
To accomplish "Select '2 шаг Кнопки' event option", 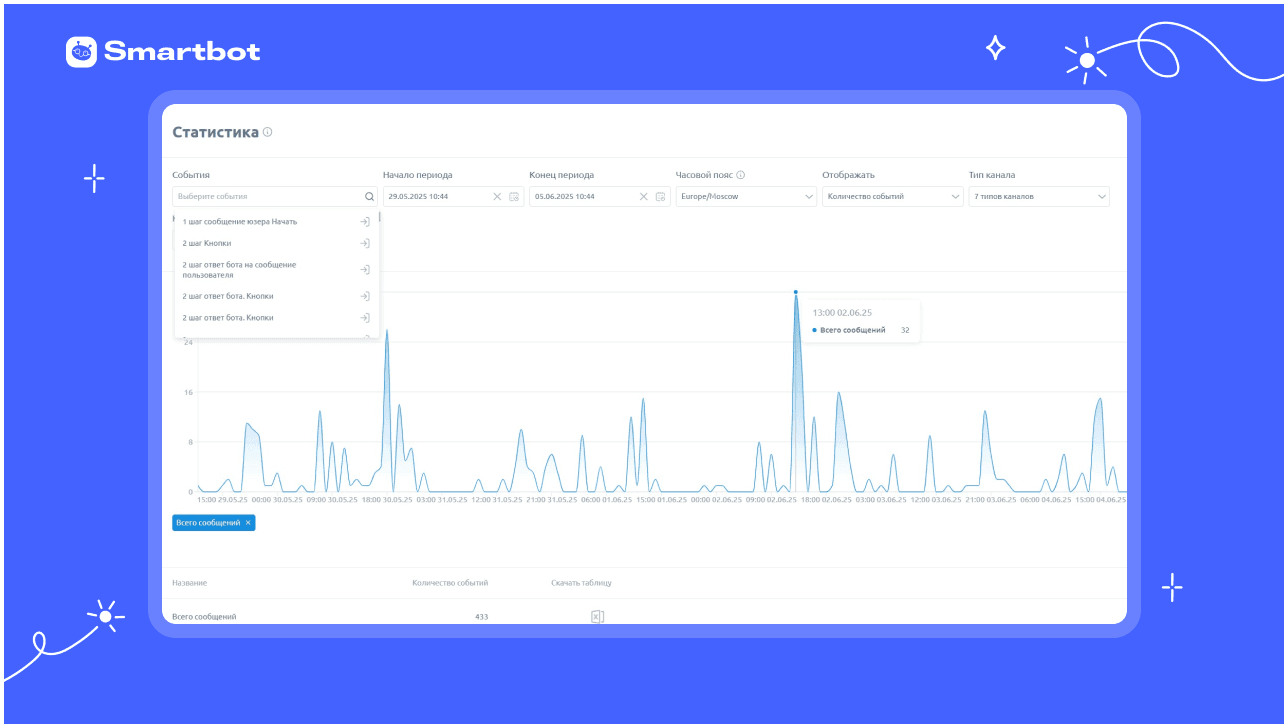I will (x=277, y=243).
